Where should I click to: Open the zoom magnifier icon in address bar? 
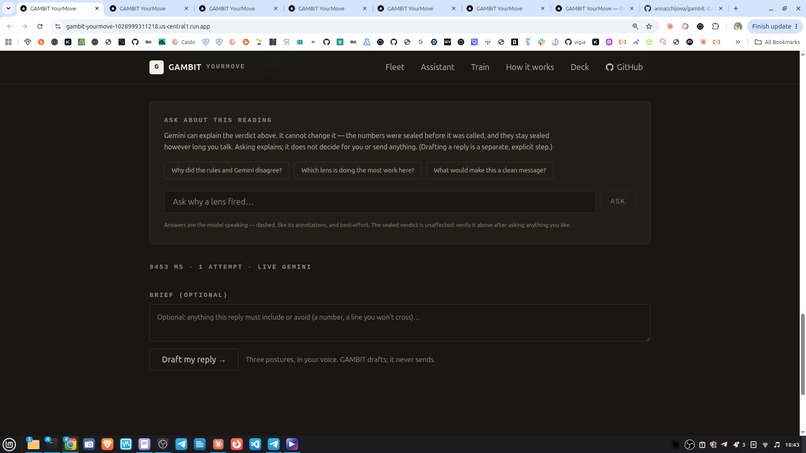click(x=635, y=26)
